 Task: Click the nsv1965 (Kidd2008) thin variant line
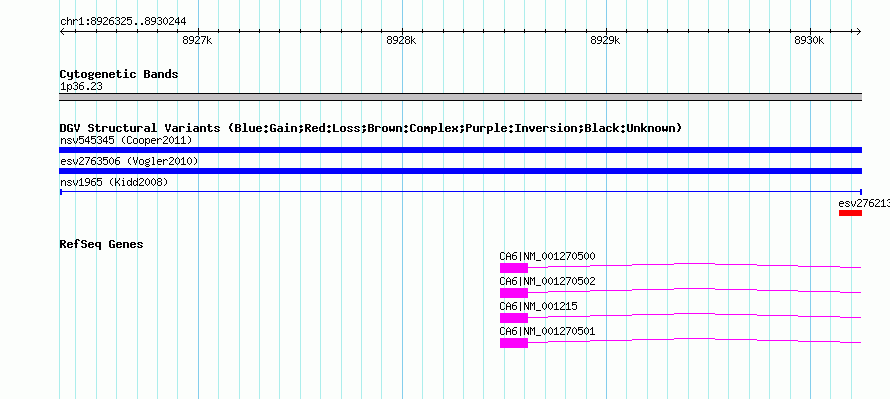pos(460,192)
